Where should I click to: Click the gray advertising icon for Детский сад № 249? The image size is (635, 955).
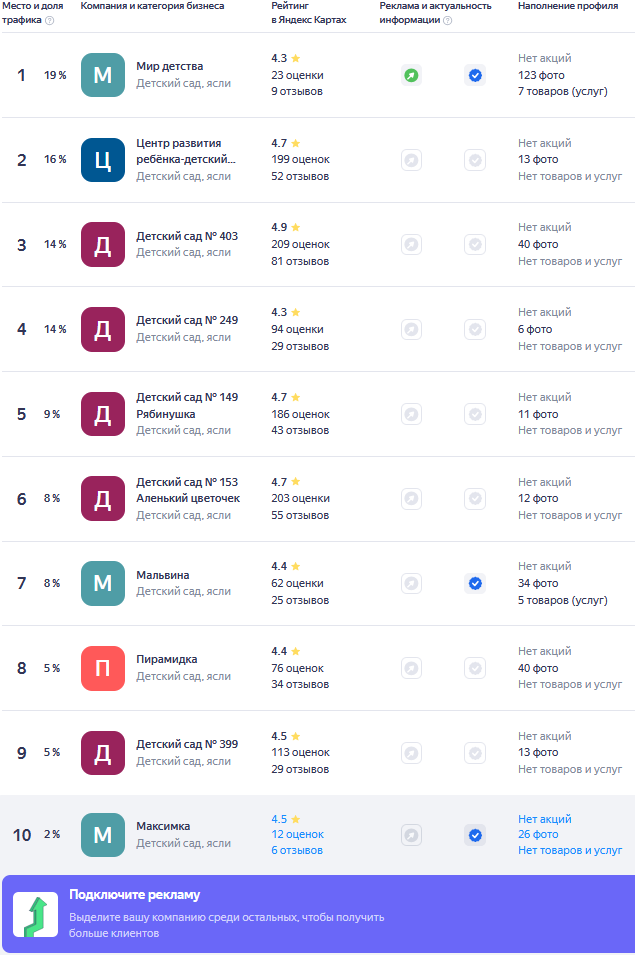pos(411,329)
